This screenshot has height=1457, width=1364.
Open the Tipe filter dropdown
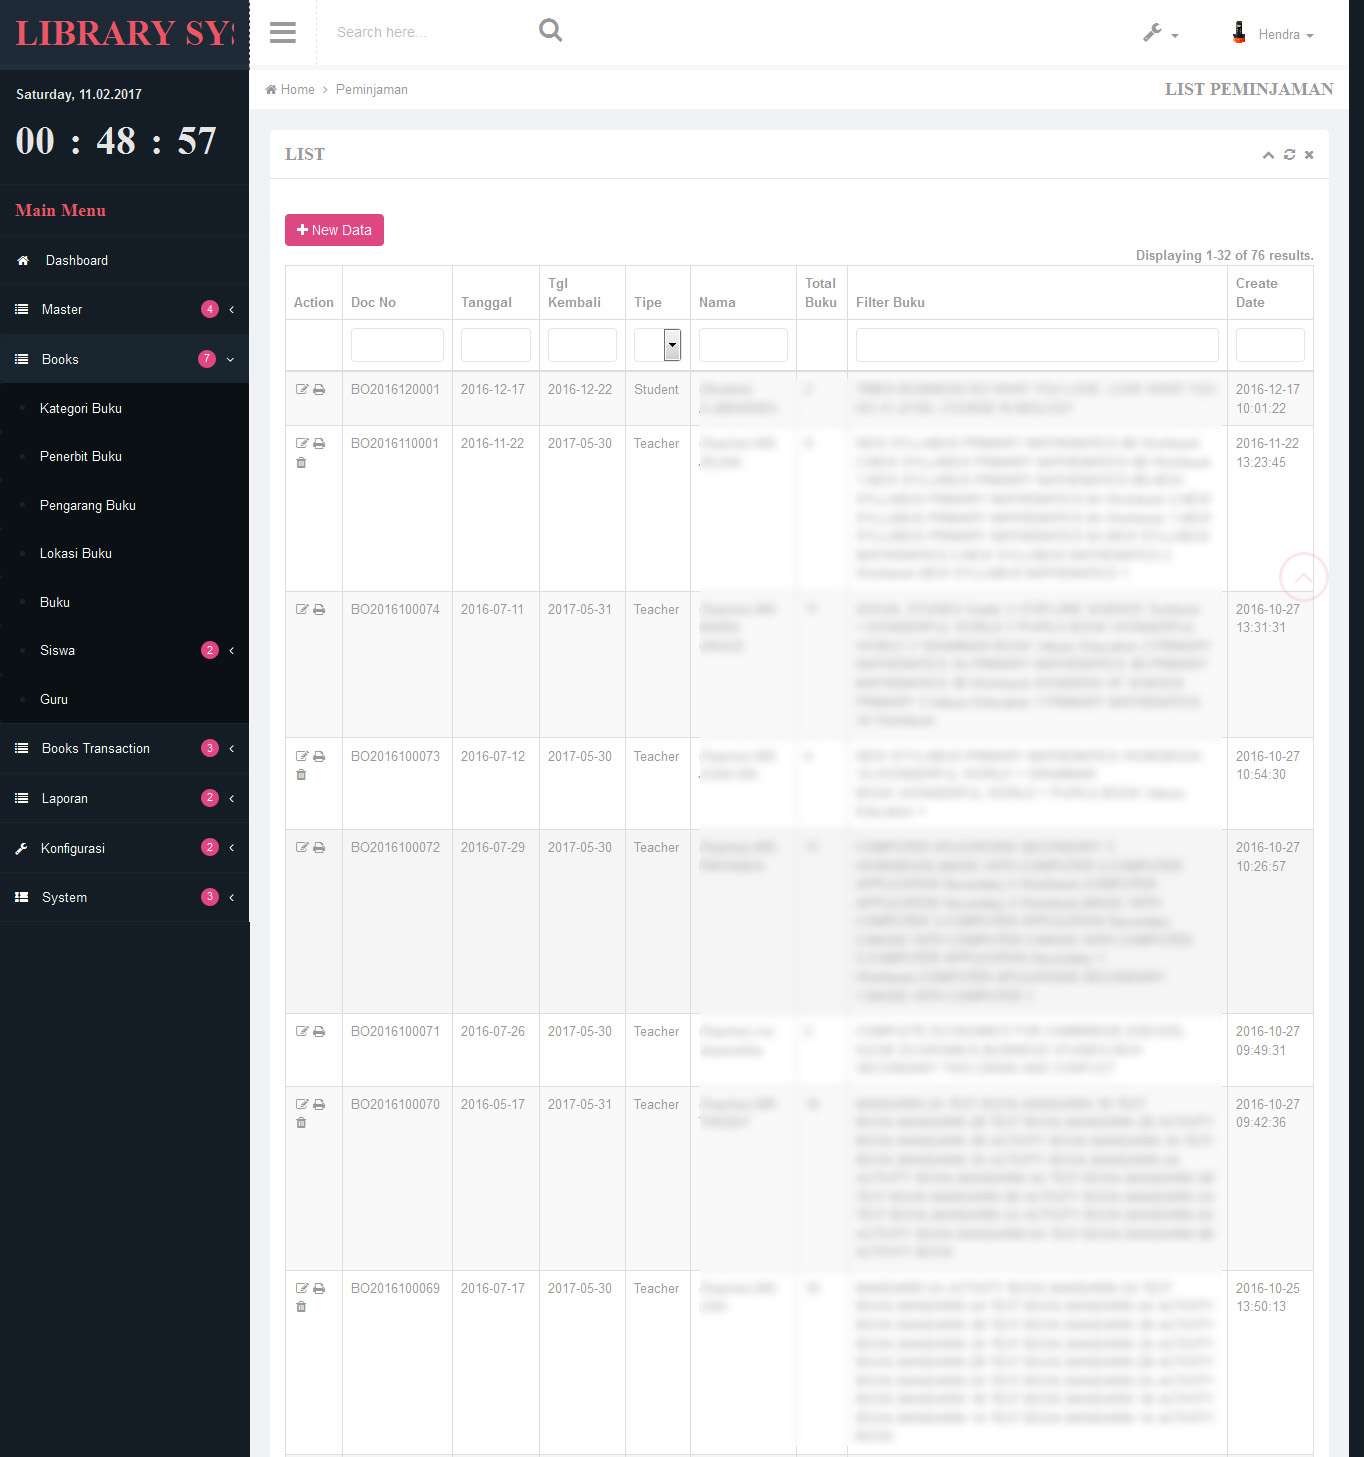[657, 345]
